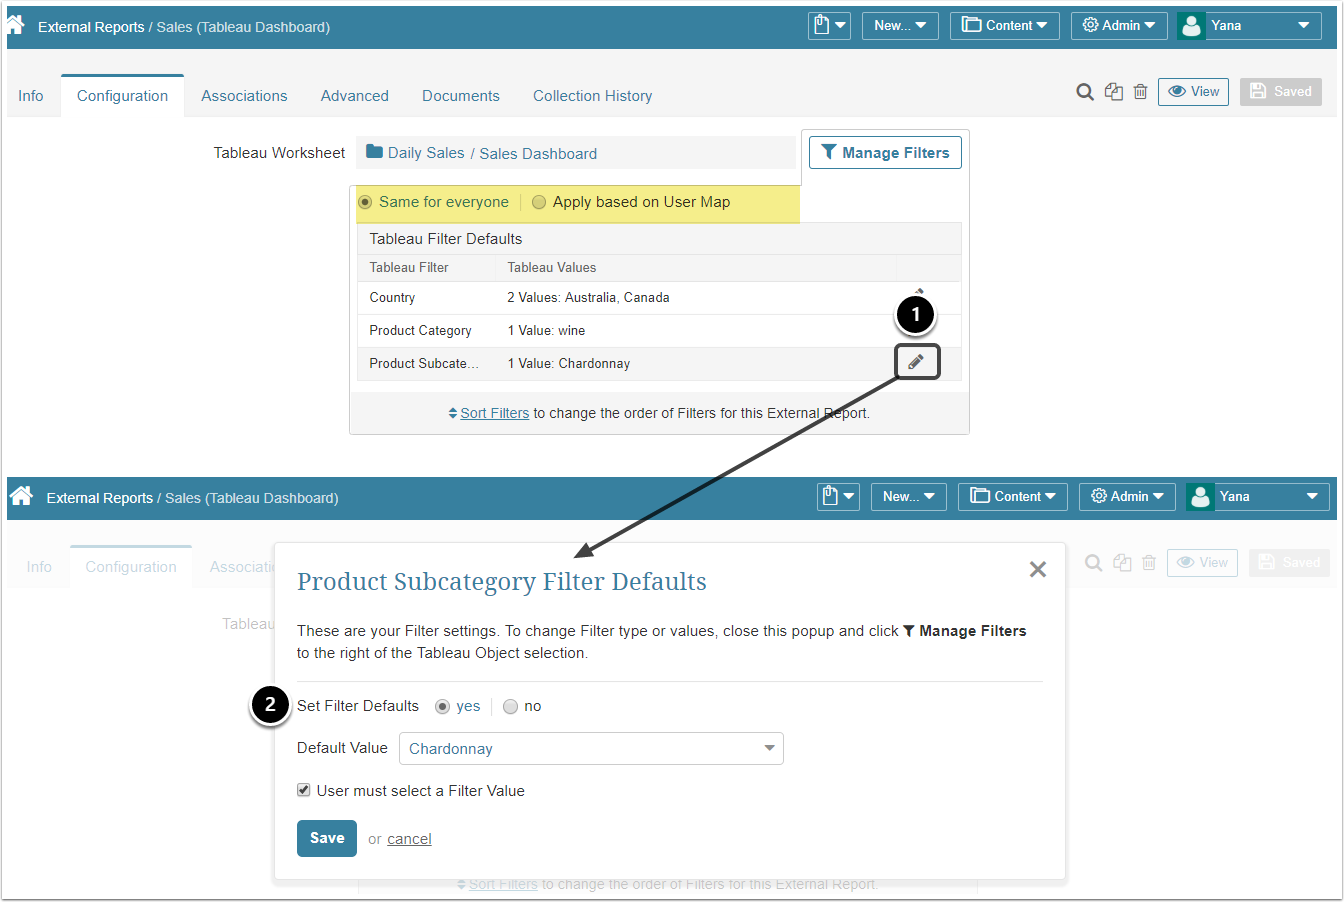Select the Country filter row
Image resolution: width=1344 pixels, height=902 pixels.
[659, 298]
